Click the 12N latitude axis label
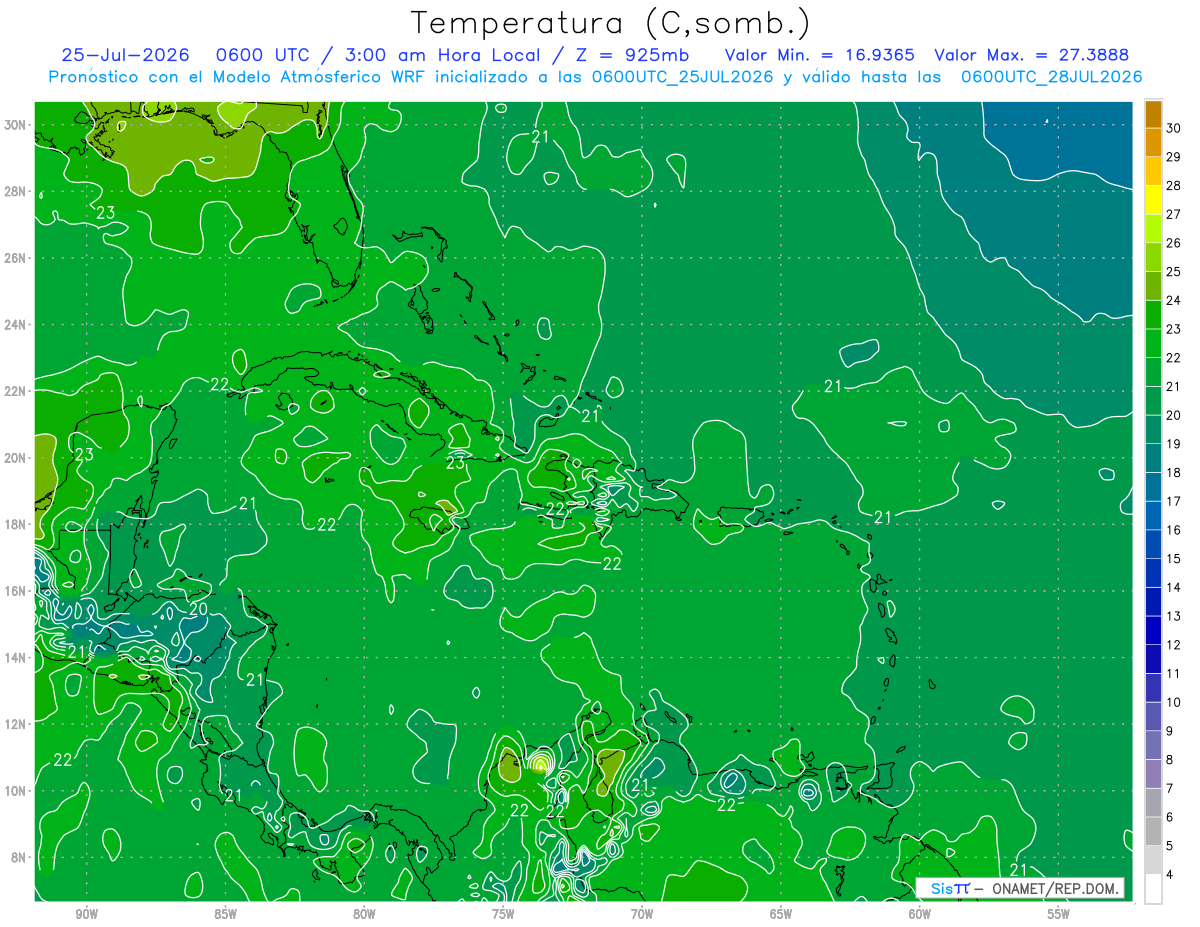Screen dimensions: 1200x927 16,724
